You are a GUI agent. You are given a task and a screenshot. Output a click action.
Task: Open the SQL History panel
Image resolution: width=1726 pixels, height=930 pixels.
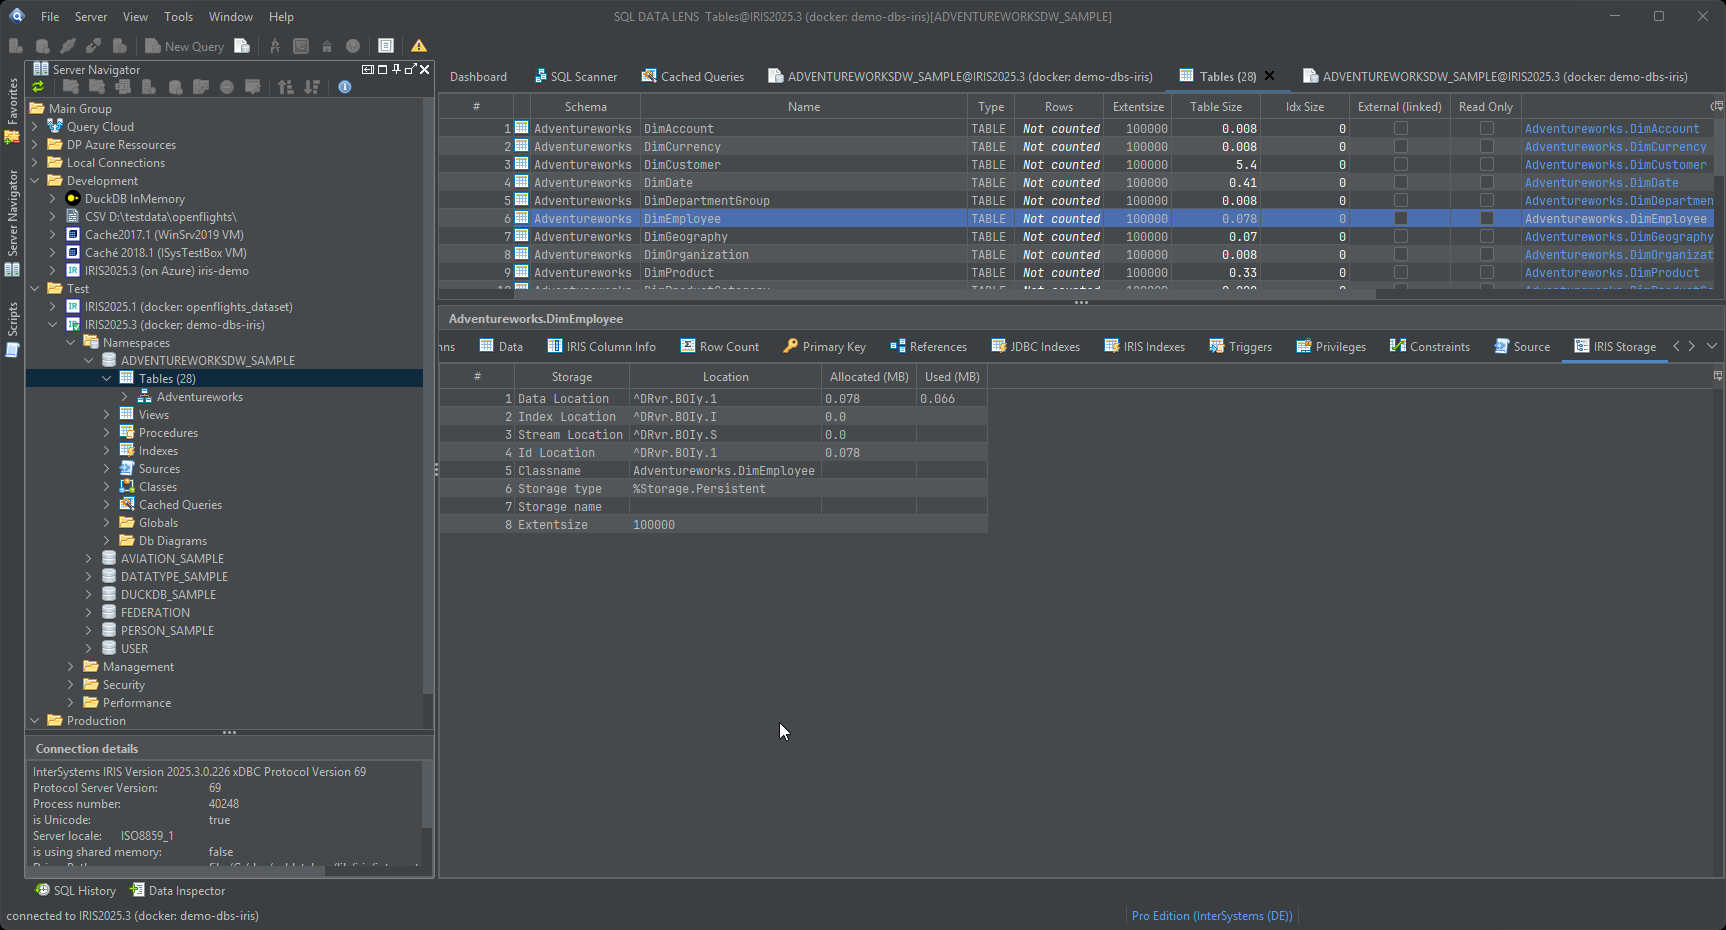click(x=76, y=891)
